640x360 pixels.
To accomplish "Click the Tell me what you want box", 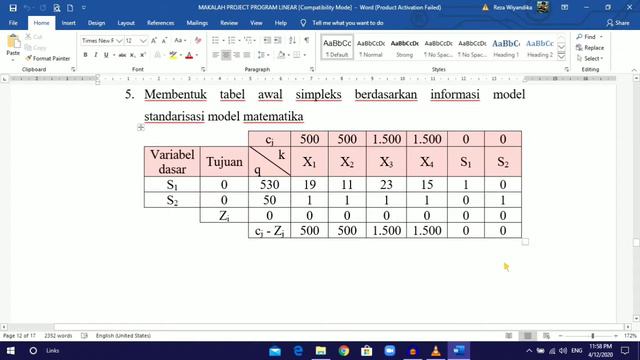I will [x=347, y=23].
